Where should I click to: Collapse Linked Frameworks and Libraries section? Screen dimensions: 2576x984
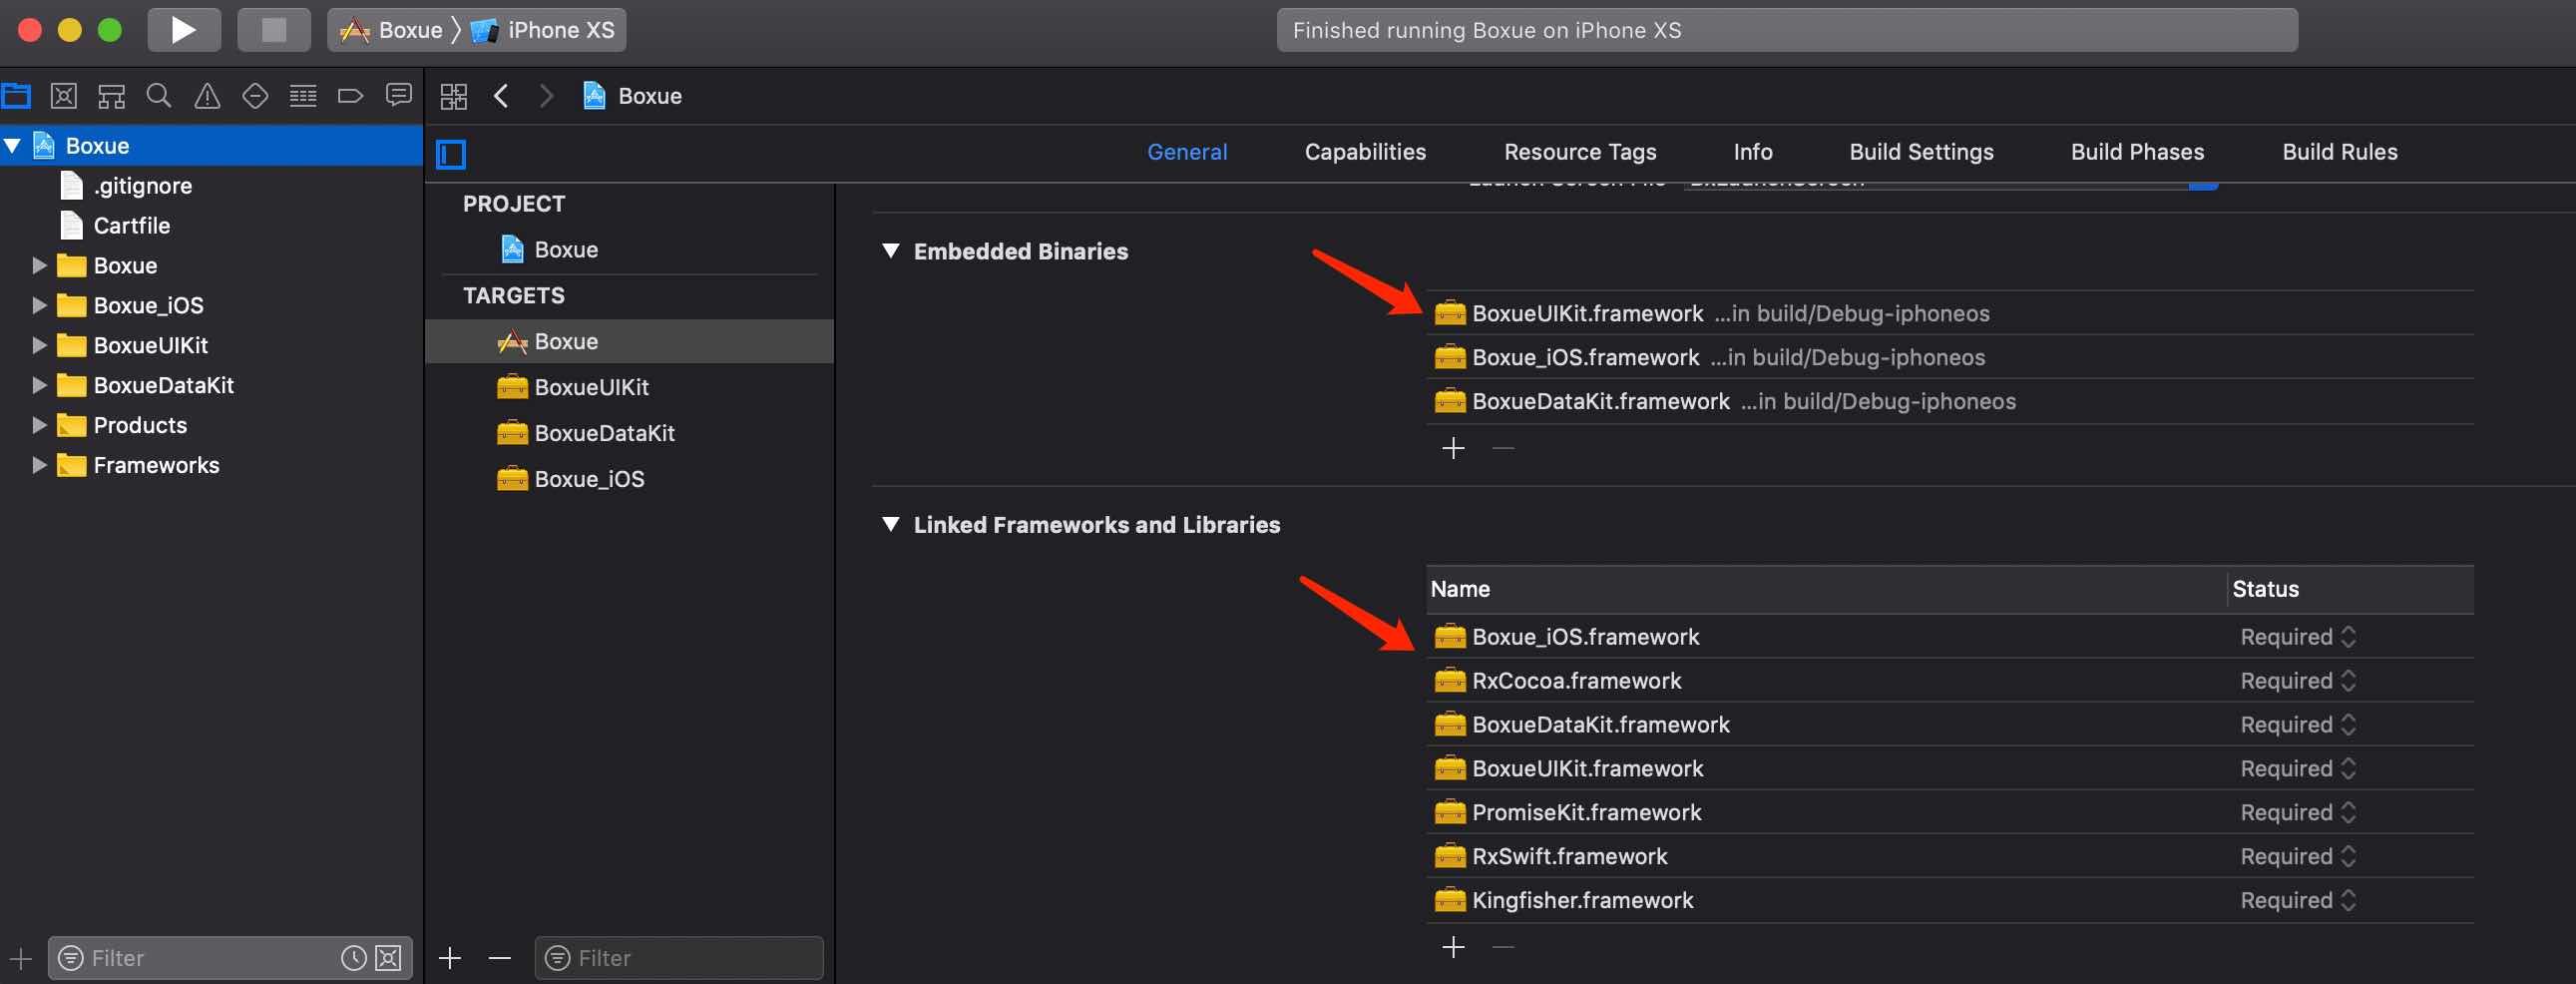890,525
